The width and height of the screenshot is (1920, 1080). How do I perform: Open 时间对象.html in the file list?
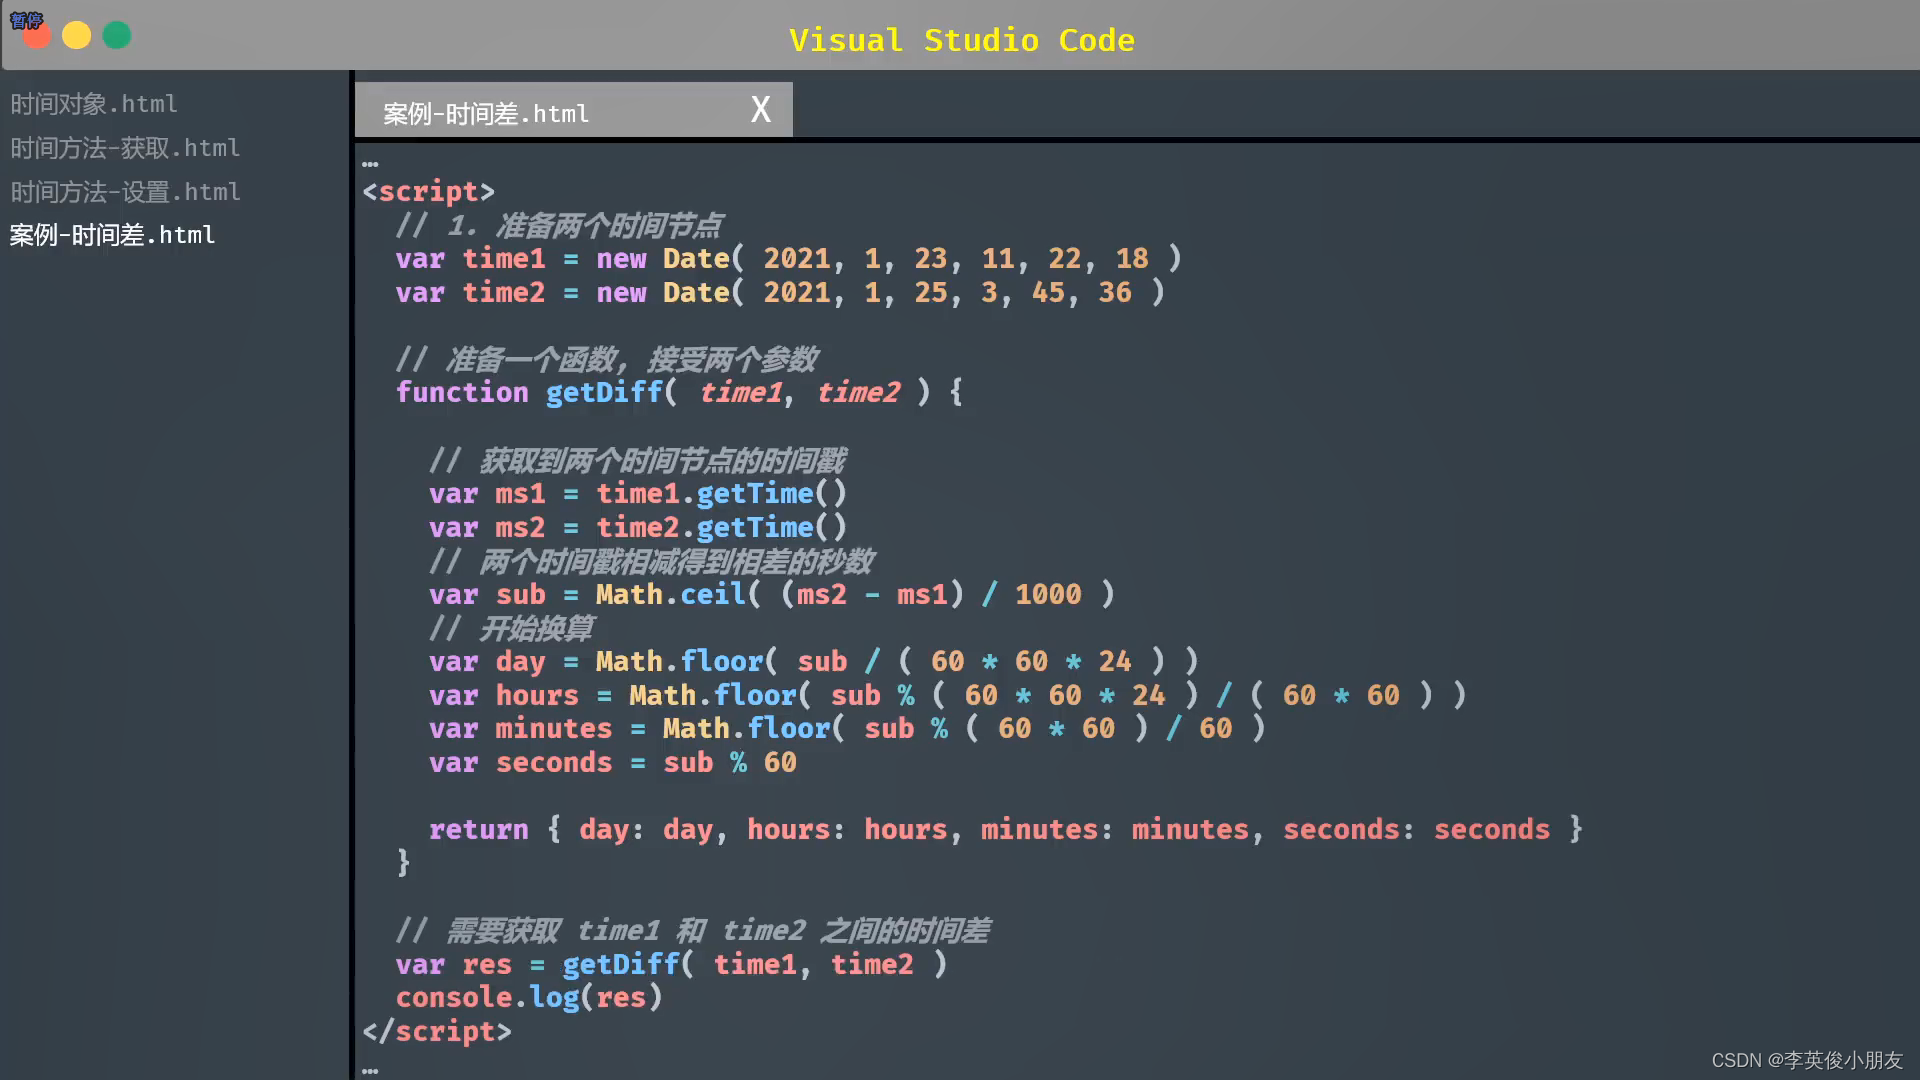pyautogui.click(x=94, y=104)
